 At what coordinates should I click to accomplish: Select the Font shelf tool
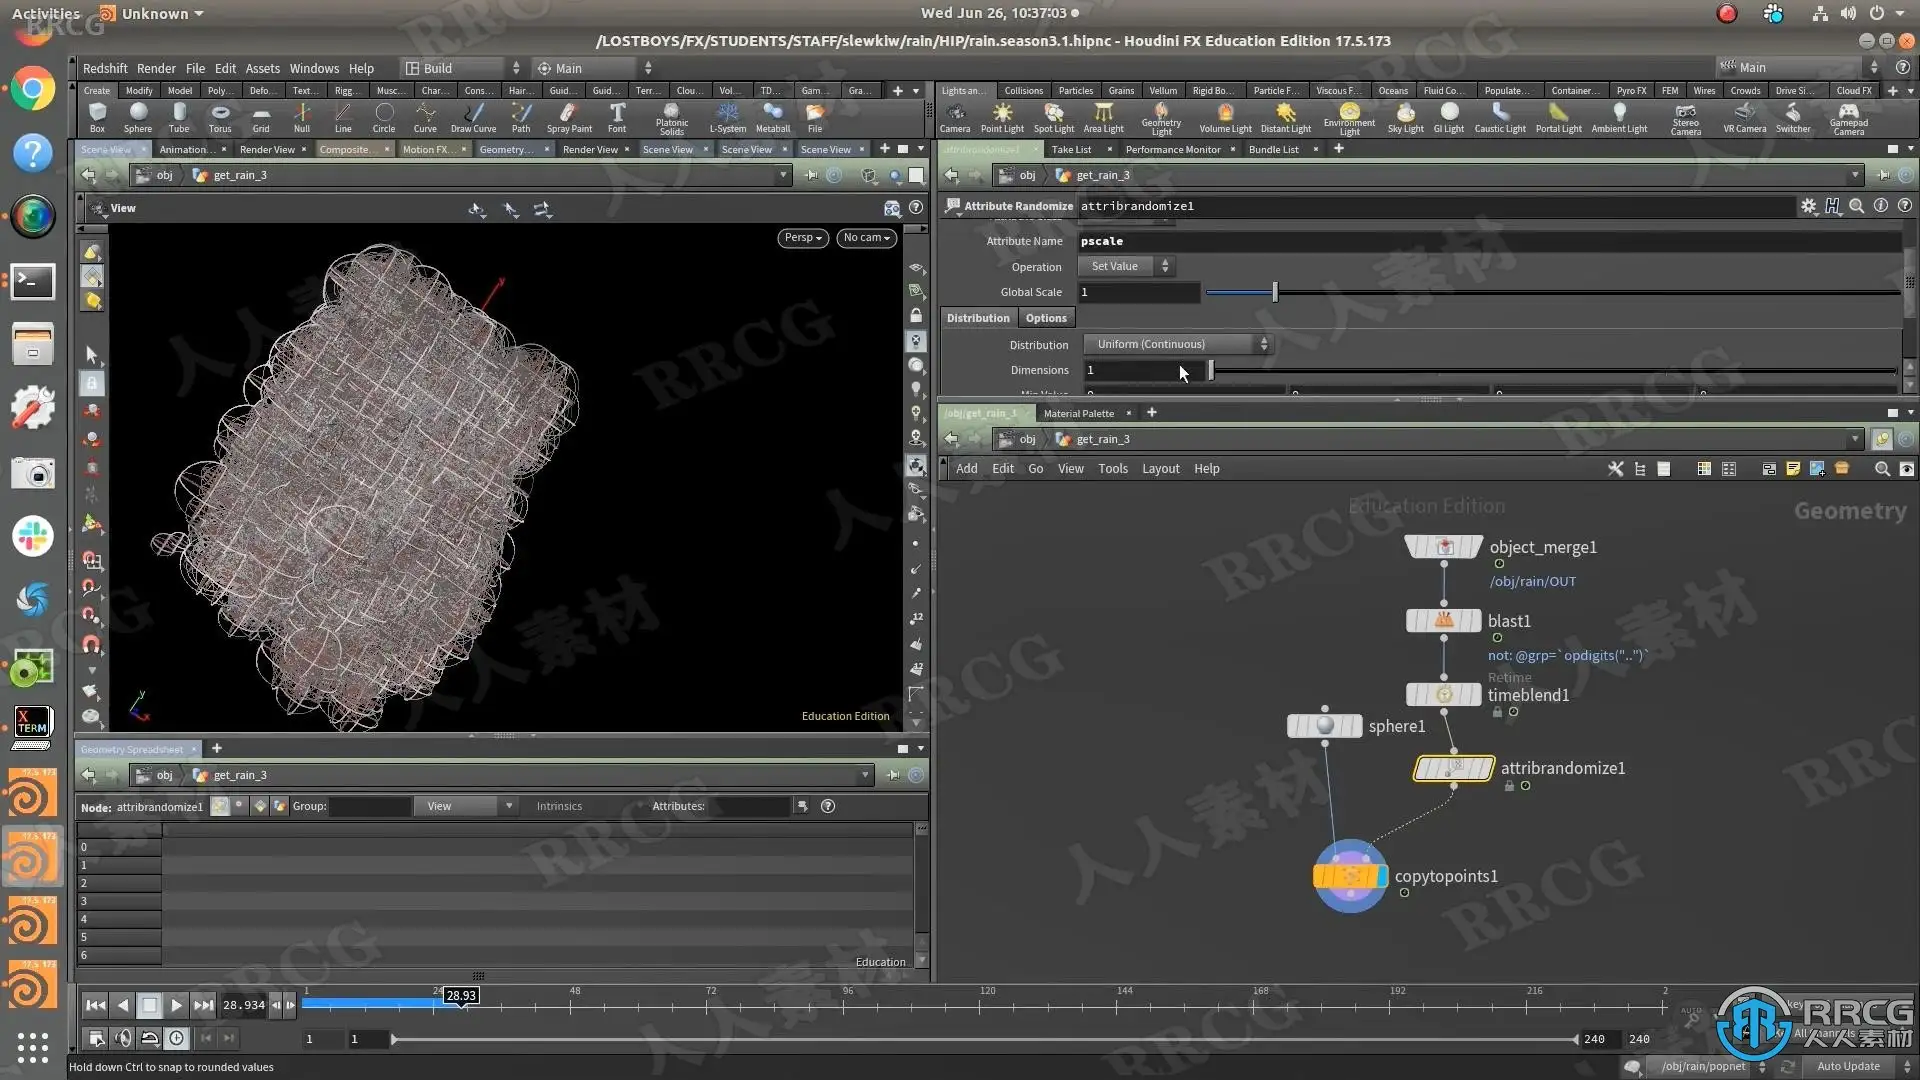(617, 117)
